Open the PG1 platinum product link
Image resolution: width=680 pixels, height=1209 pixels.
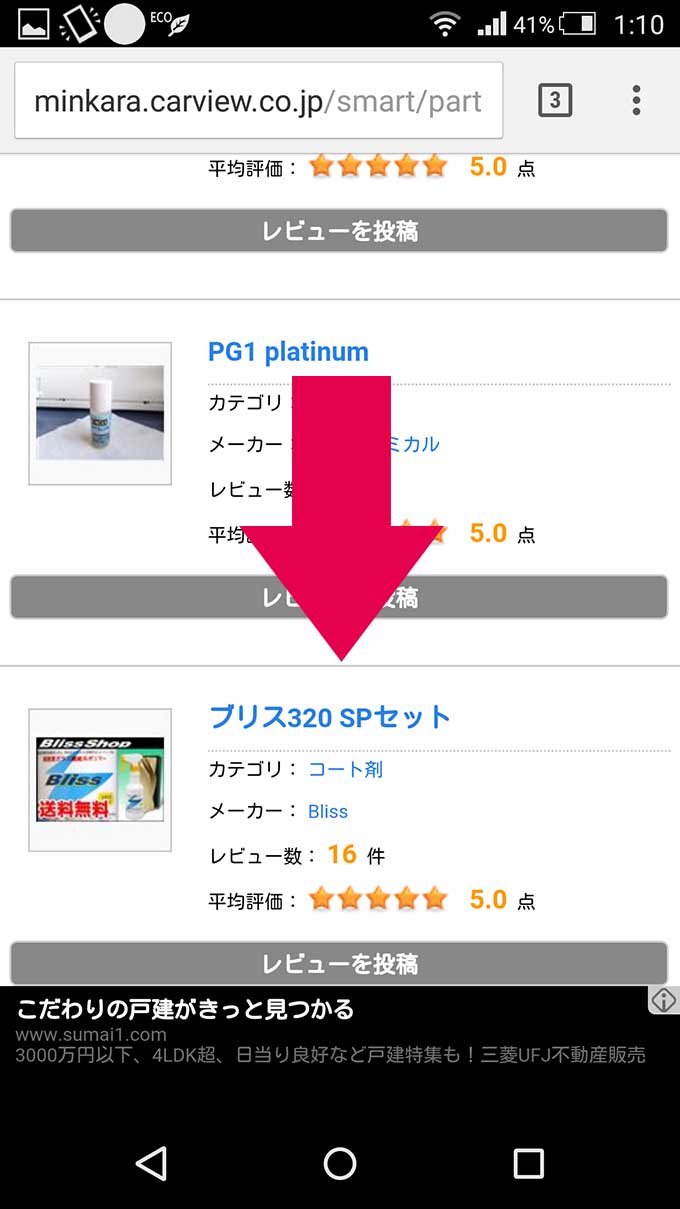288,352
